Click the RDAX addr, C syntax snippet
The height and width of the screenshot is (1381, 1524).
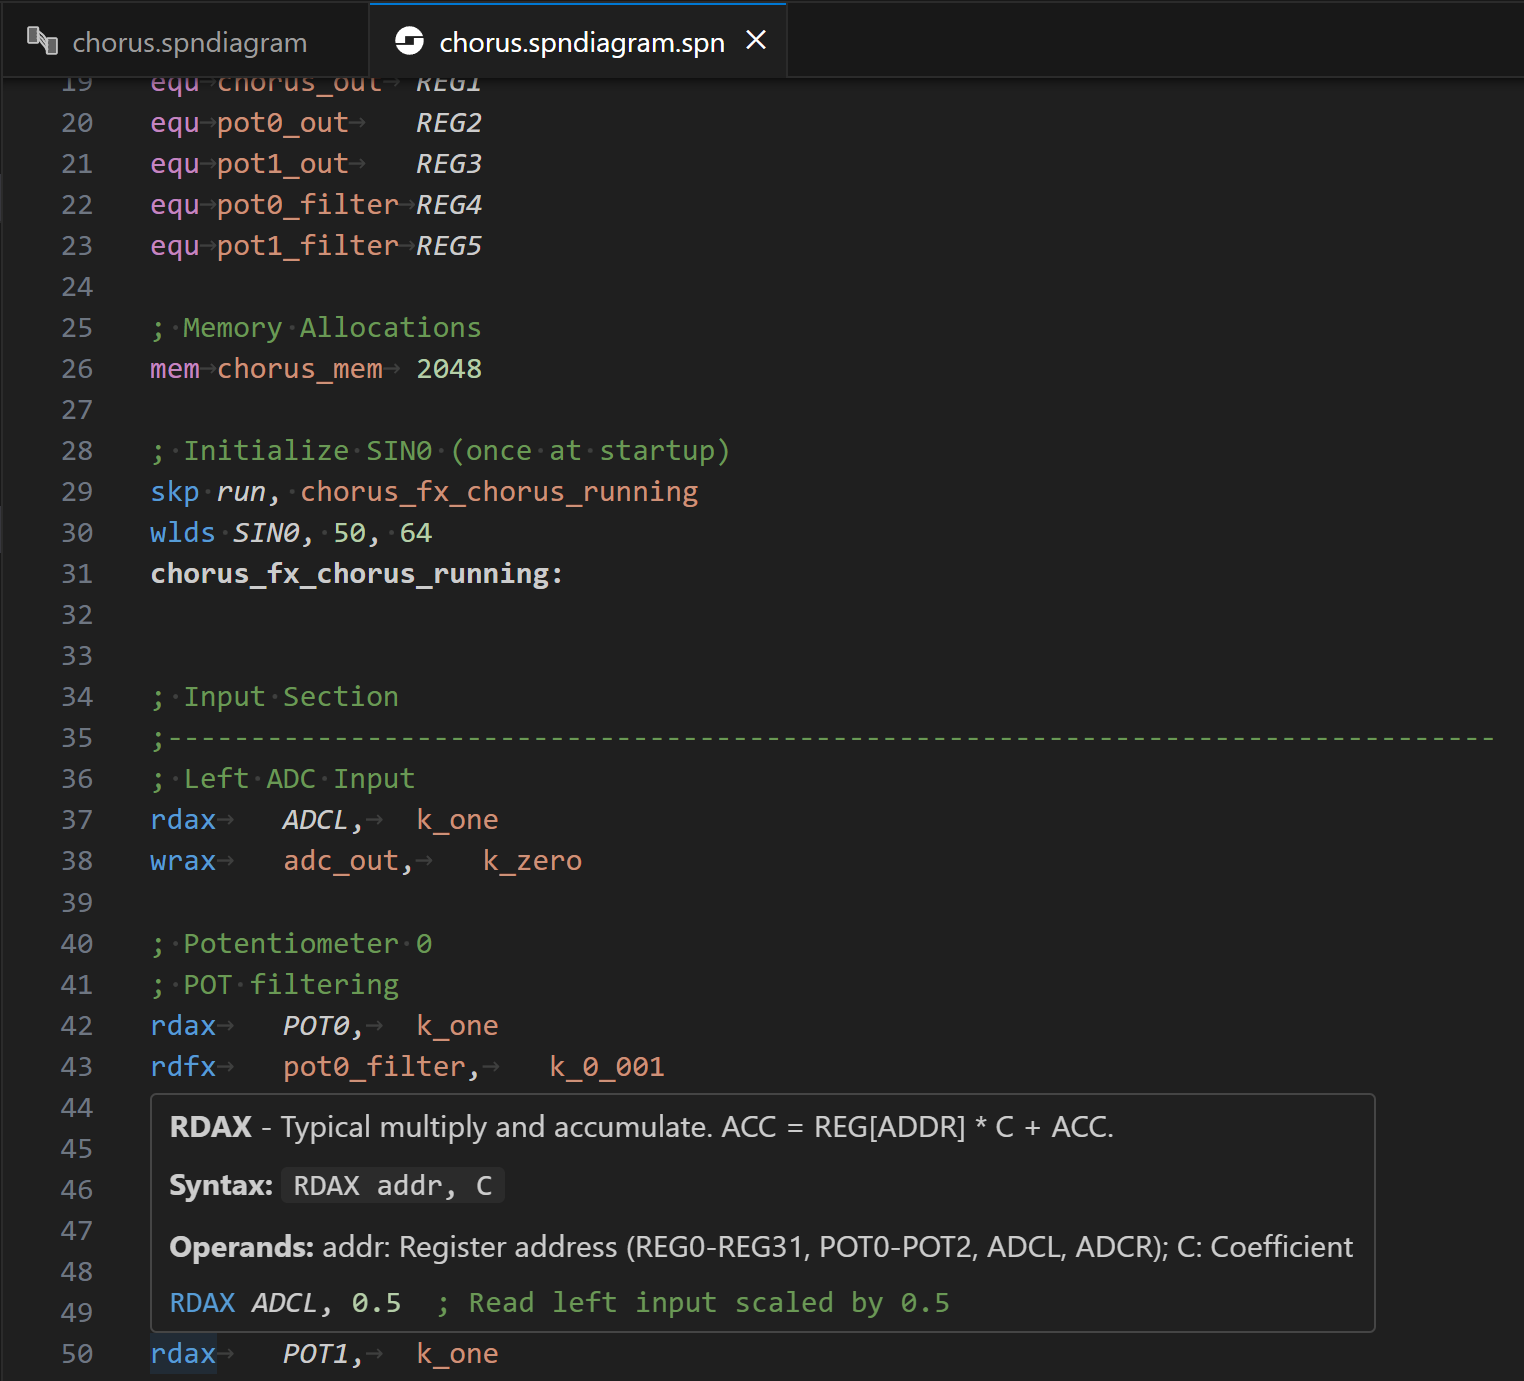click(x=392, y=1185)
